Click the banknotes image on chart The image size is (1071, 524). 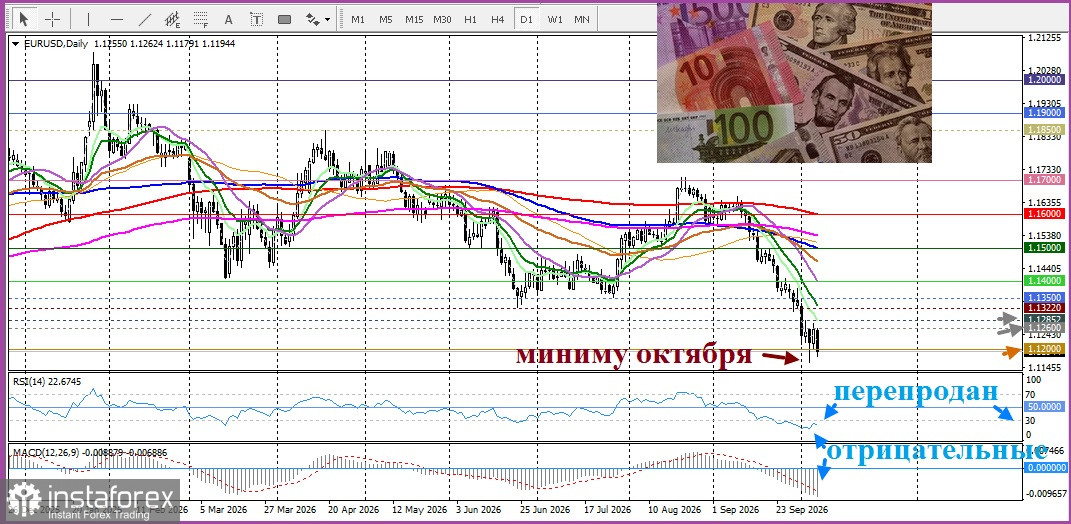[794, 83]
